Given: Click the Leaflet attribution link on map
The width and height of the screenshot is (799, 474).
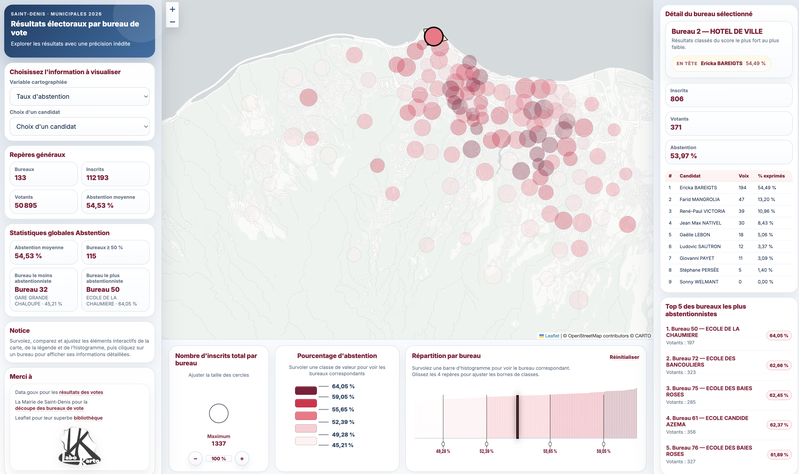Looking at the screenshot, I should pos(551,336).
